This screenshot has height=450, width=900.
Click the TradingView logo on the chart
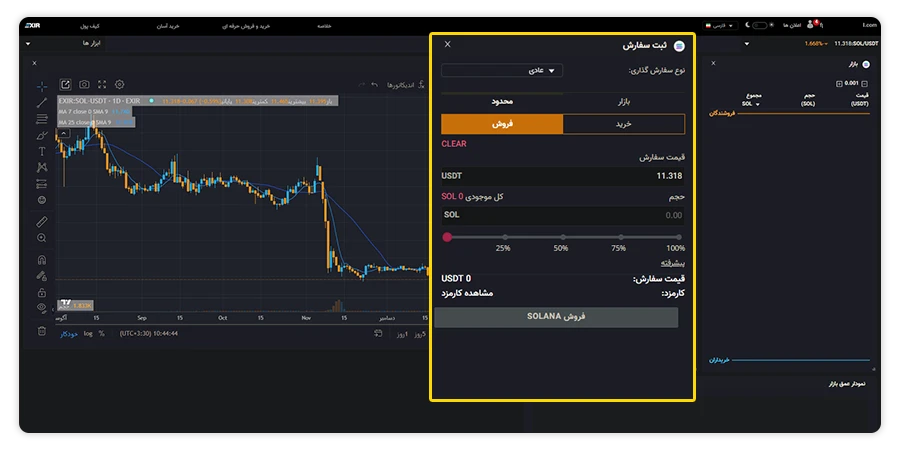[x=64, y=302]
